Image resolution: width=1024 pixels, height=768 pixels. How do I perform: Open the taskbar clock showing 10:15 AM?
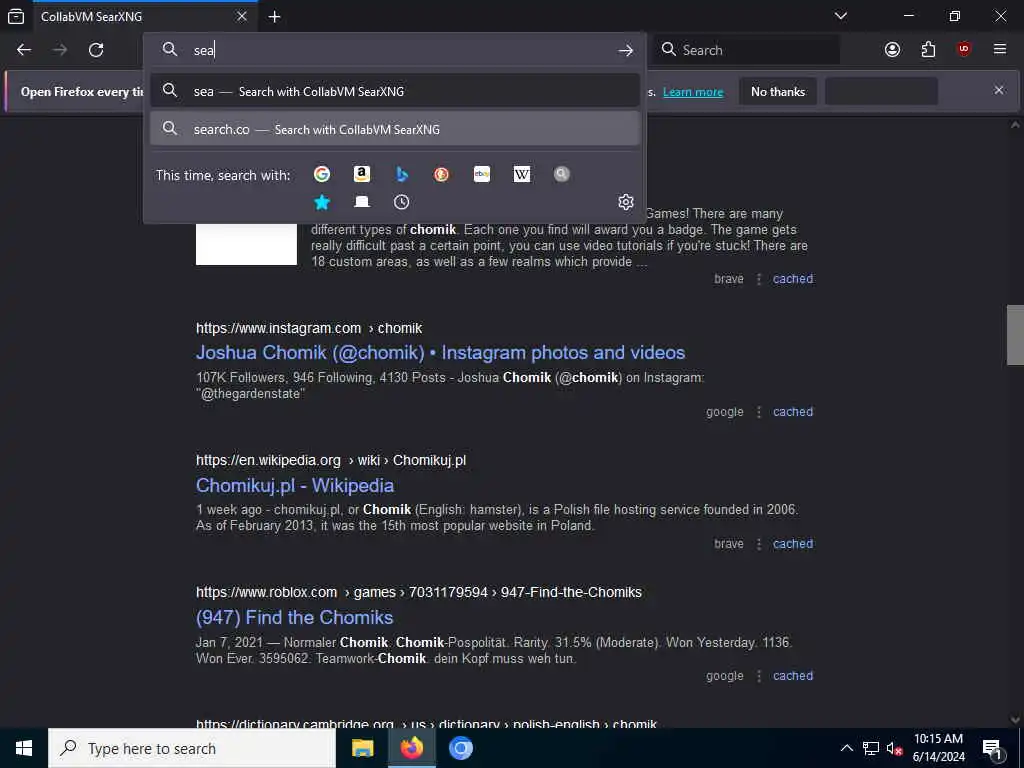[x=938, y=748]
